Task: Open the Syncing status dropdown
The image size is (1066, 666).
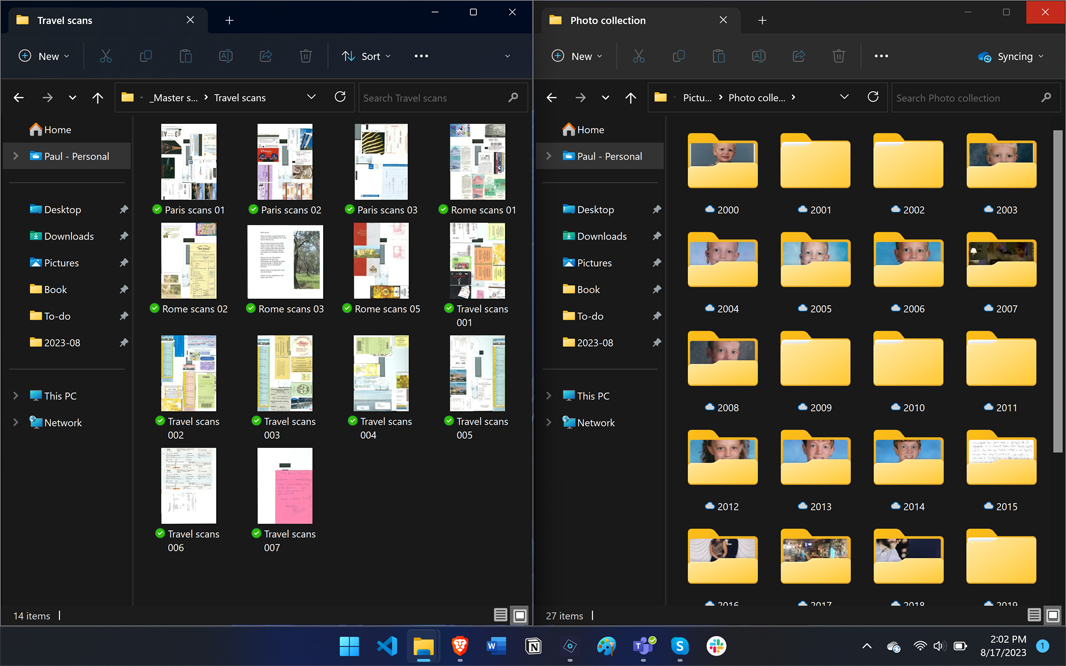Action: click(1011, 57)
